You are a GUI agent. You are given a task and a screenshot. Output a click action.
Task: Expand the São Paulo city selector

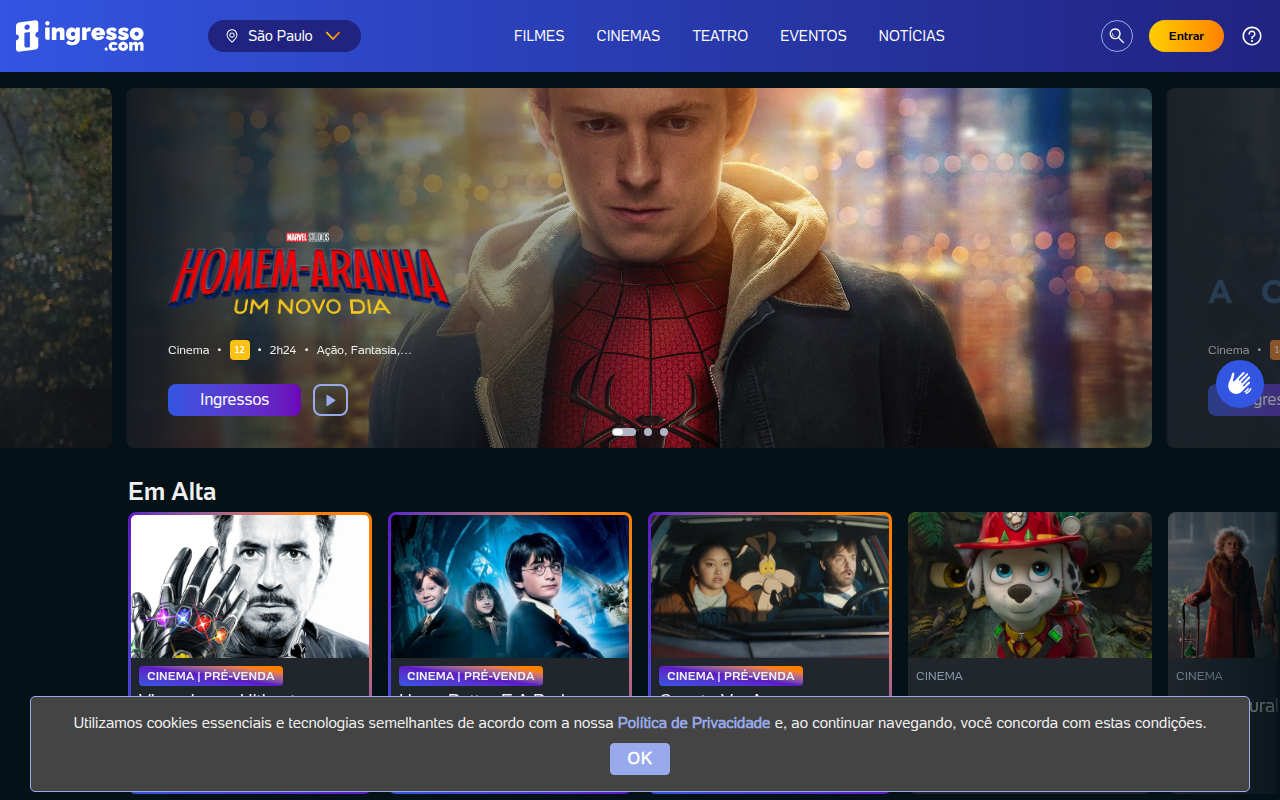click(x=284, y=36)
